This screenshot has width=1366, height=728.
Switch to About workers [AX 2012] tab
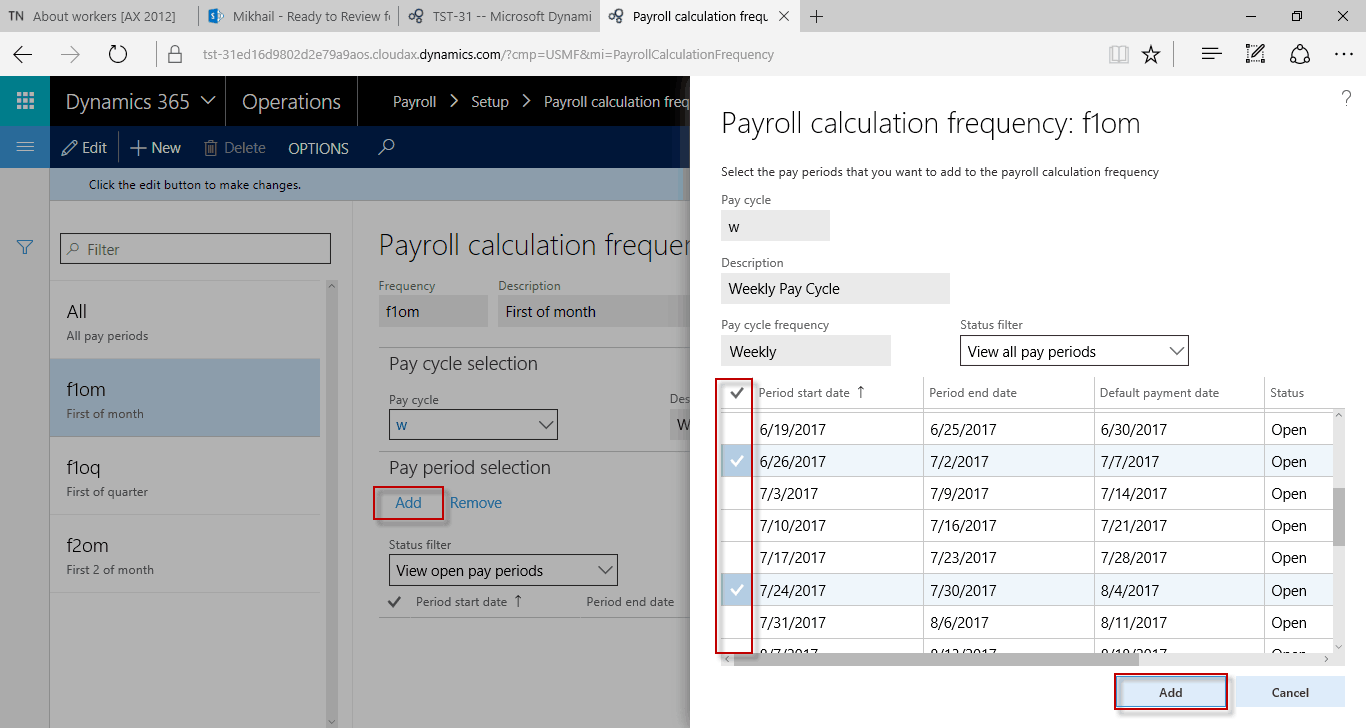[x=98, y=17]
